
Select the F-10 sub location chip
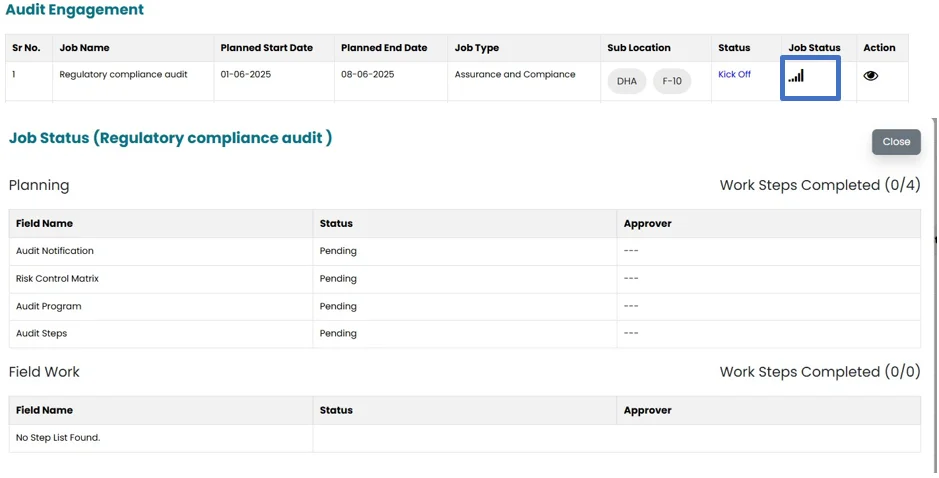(672, 81)
